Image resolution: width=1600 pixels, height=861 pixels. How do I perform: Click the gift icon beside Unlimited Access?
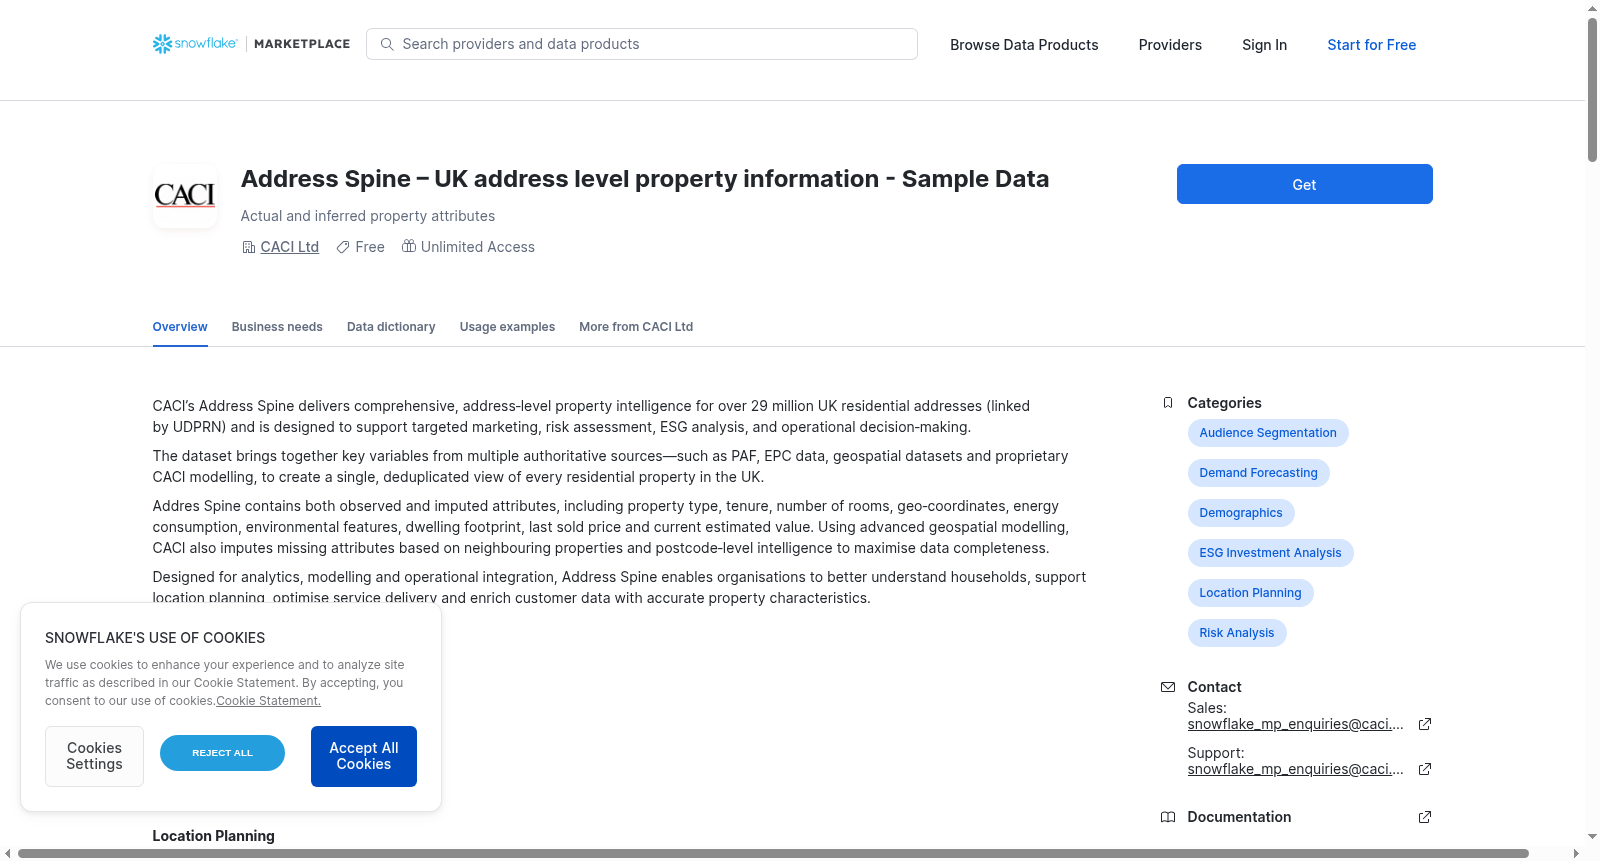(x=409, y=246)
